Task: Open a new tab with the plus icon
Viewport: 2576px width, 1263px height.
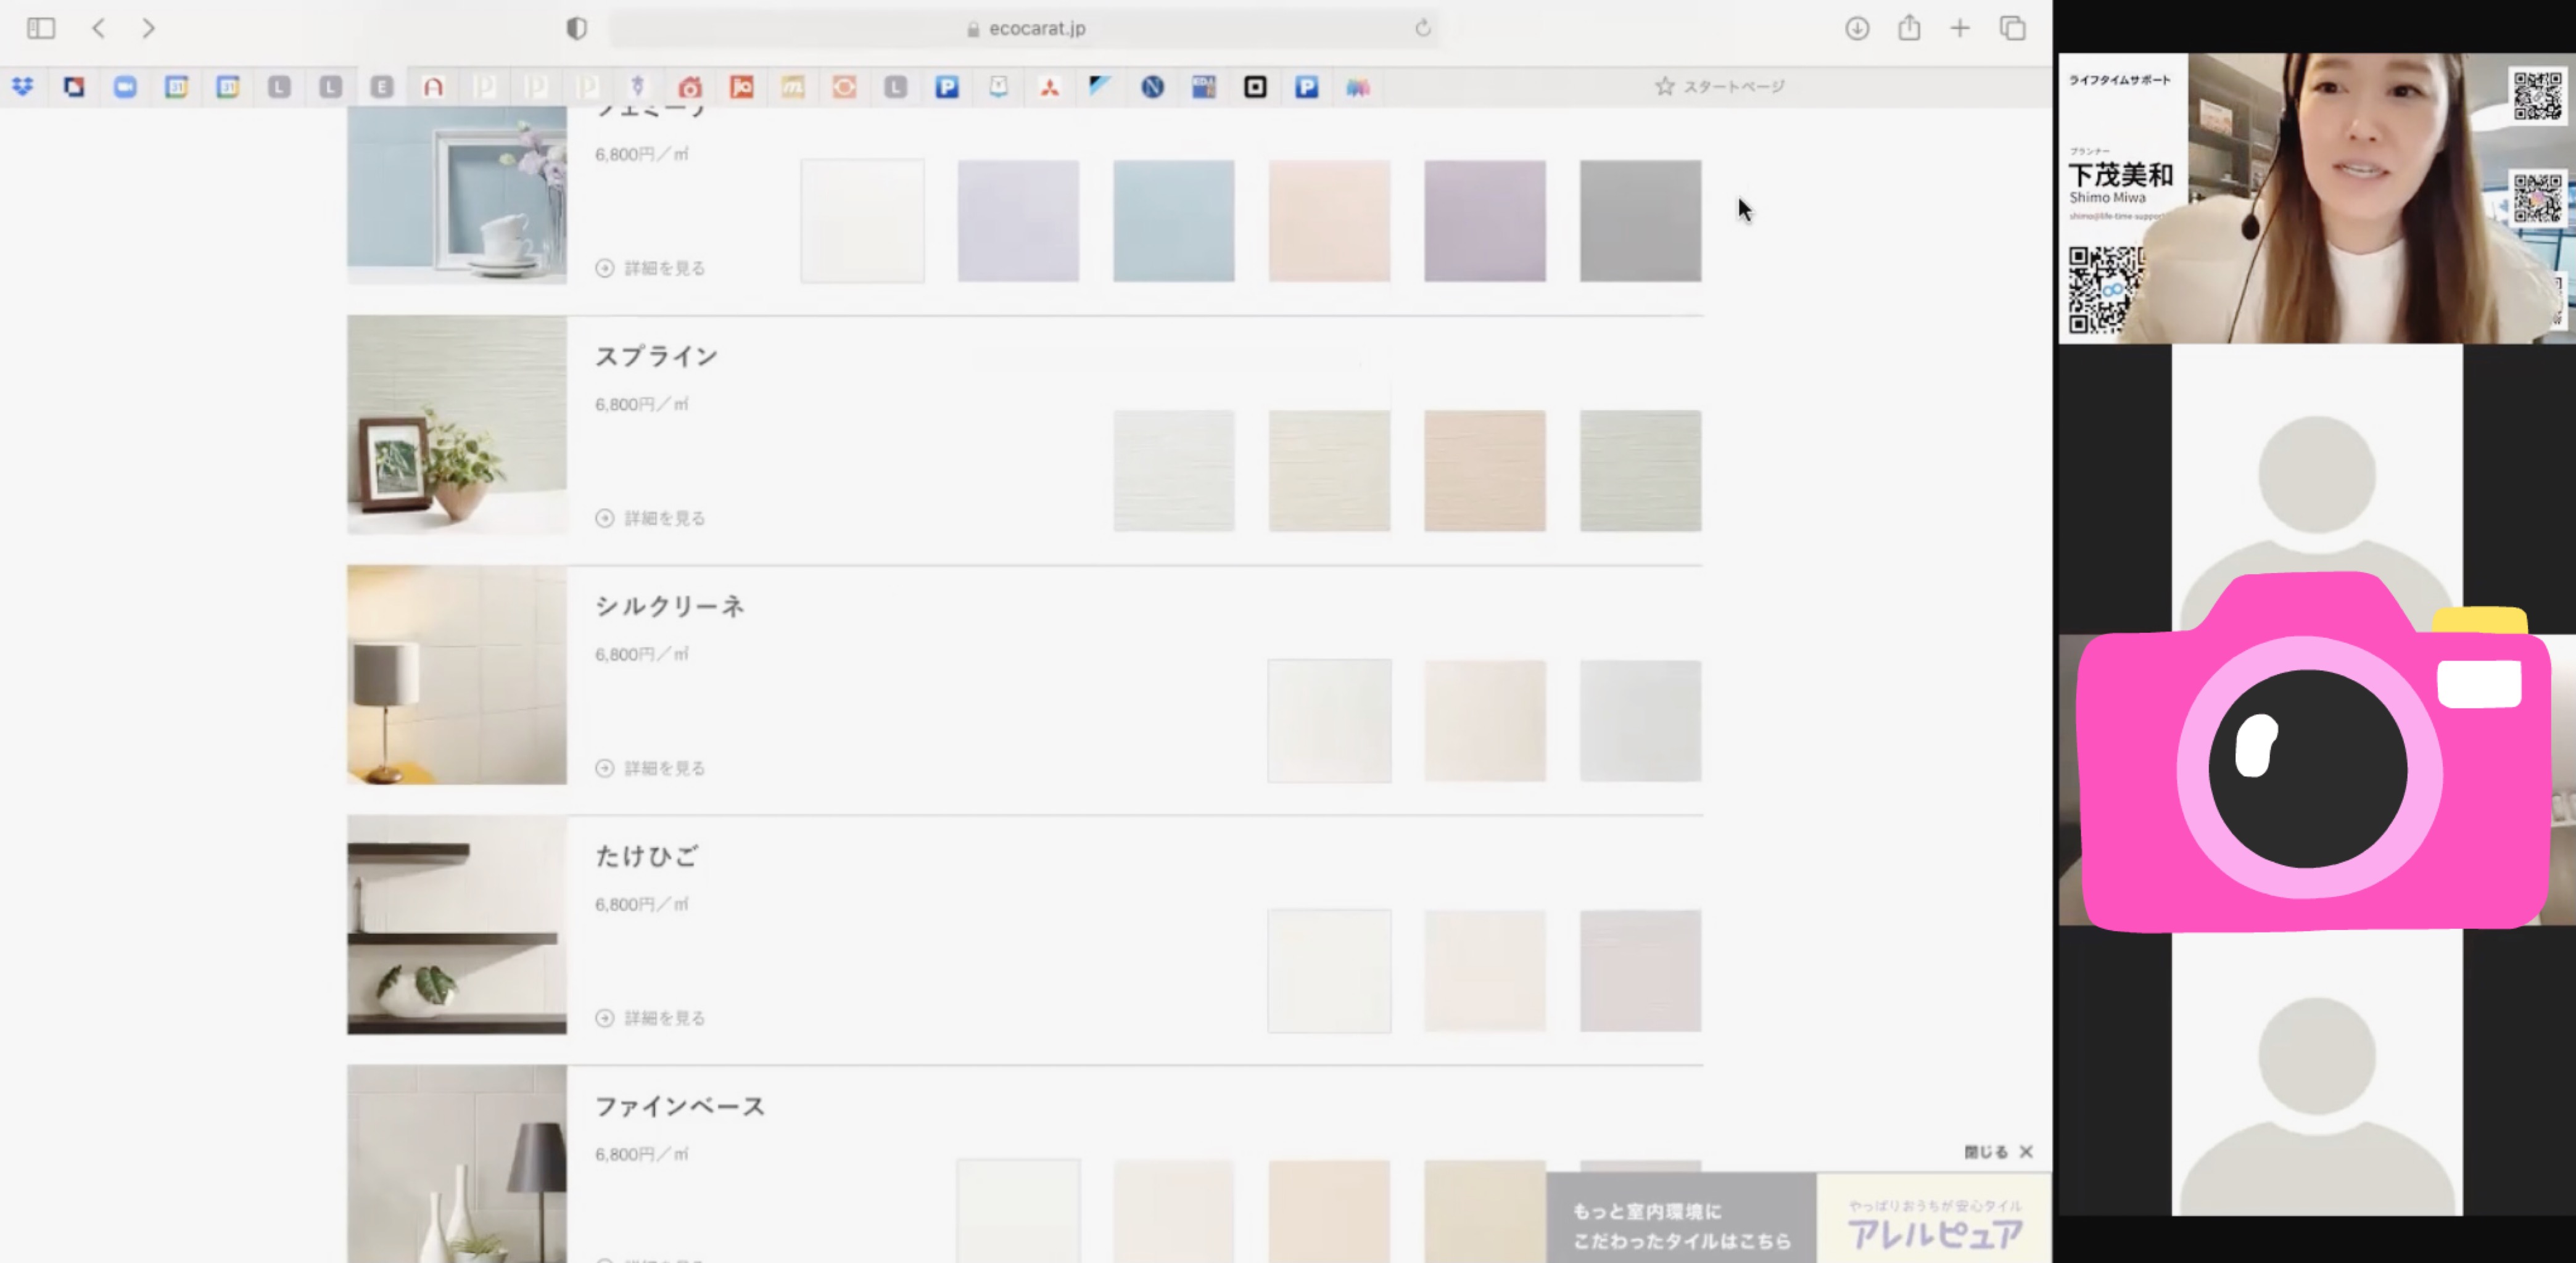Action: [1960, 28]
